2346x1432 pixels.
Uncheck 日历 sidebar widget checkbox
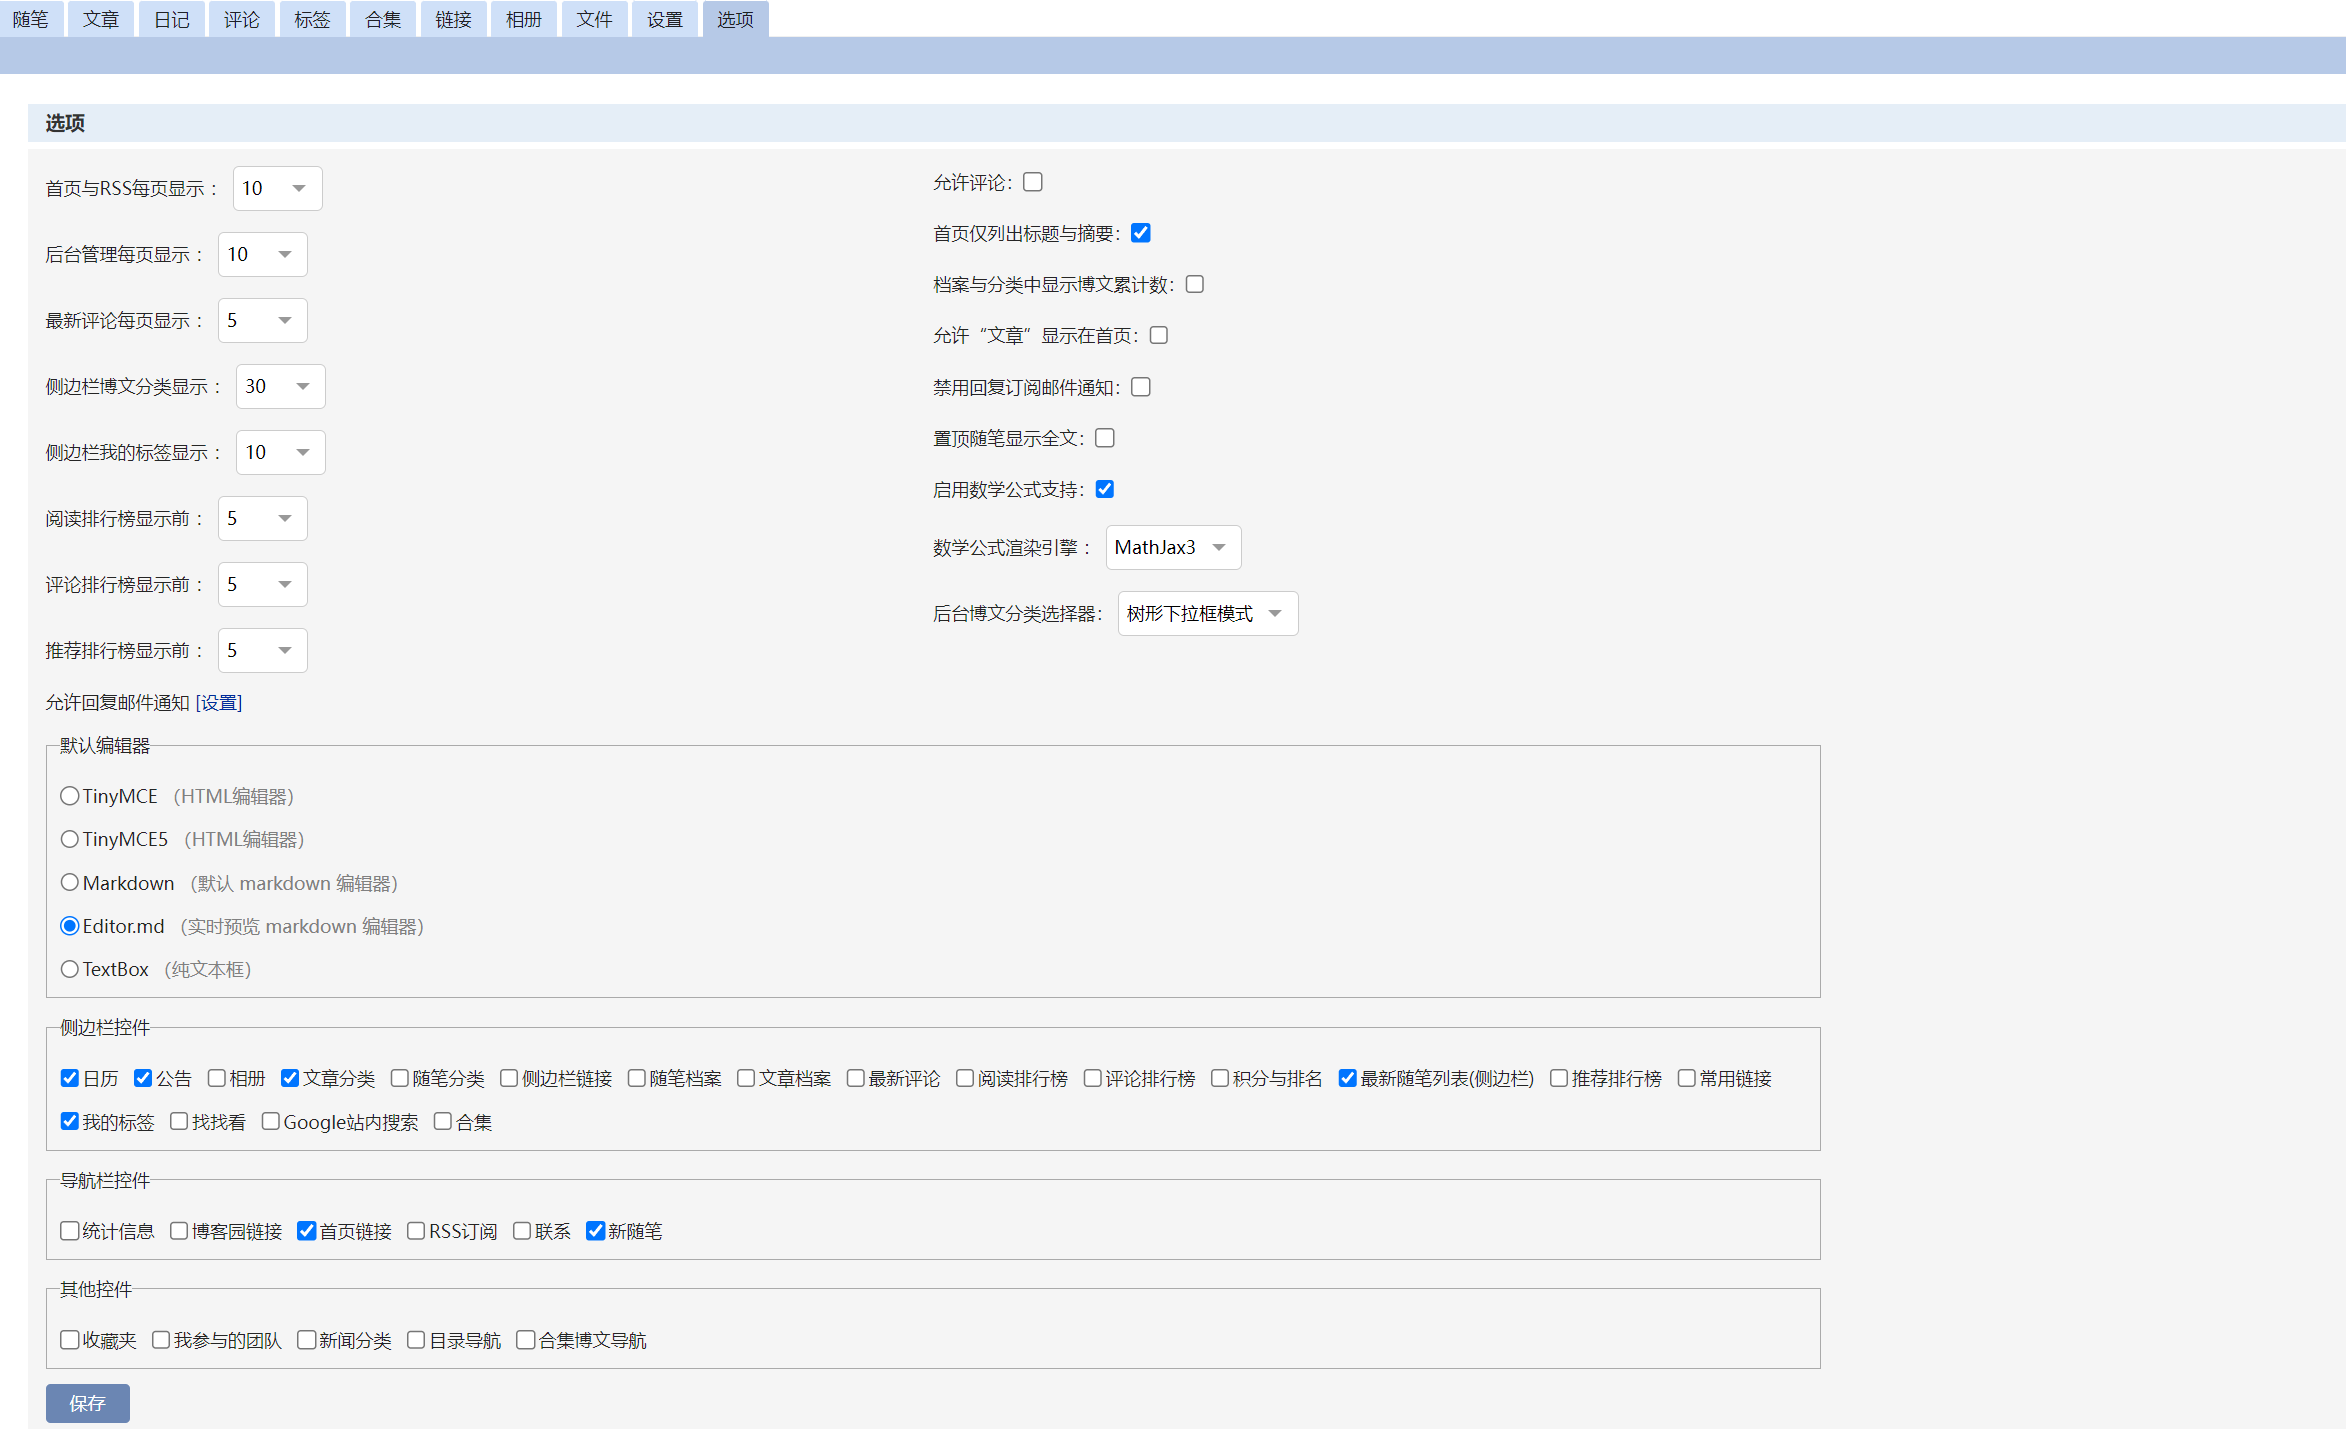pyautogui.click(x=70, y=1078)
